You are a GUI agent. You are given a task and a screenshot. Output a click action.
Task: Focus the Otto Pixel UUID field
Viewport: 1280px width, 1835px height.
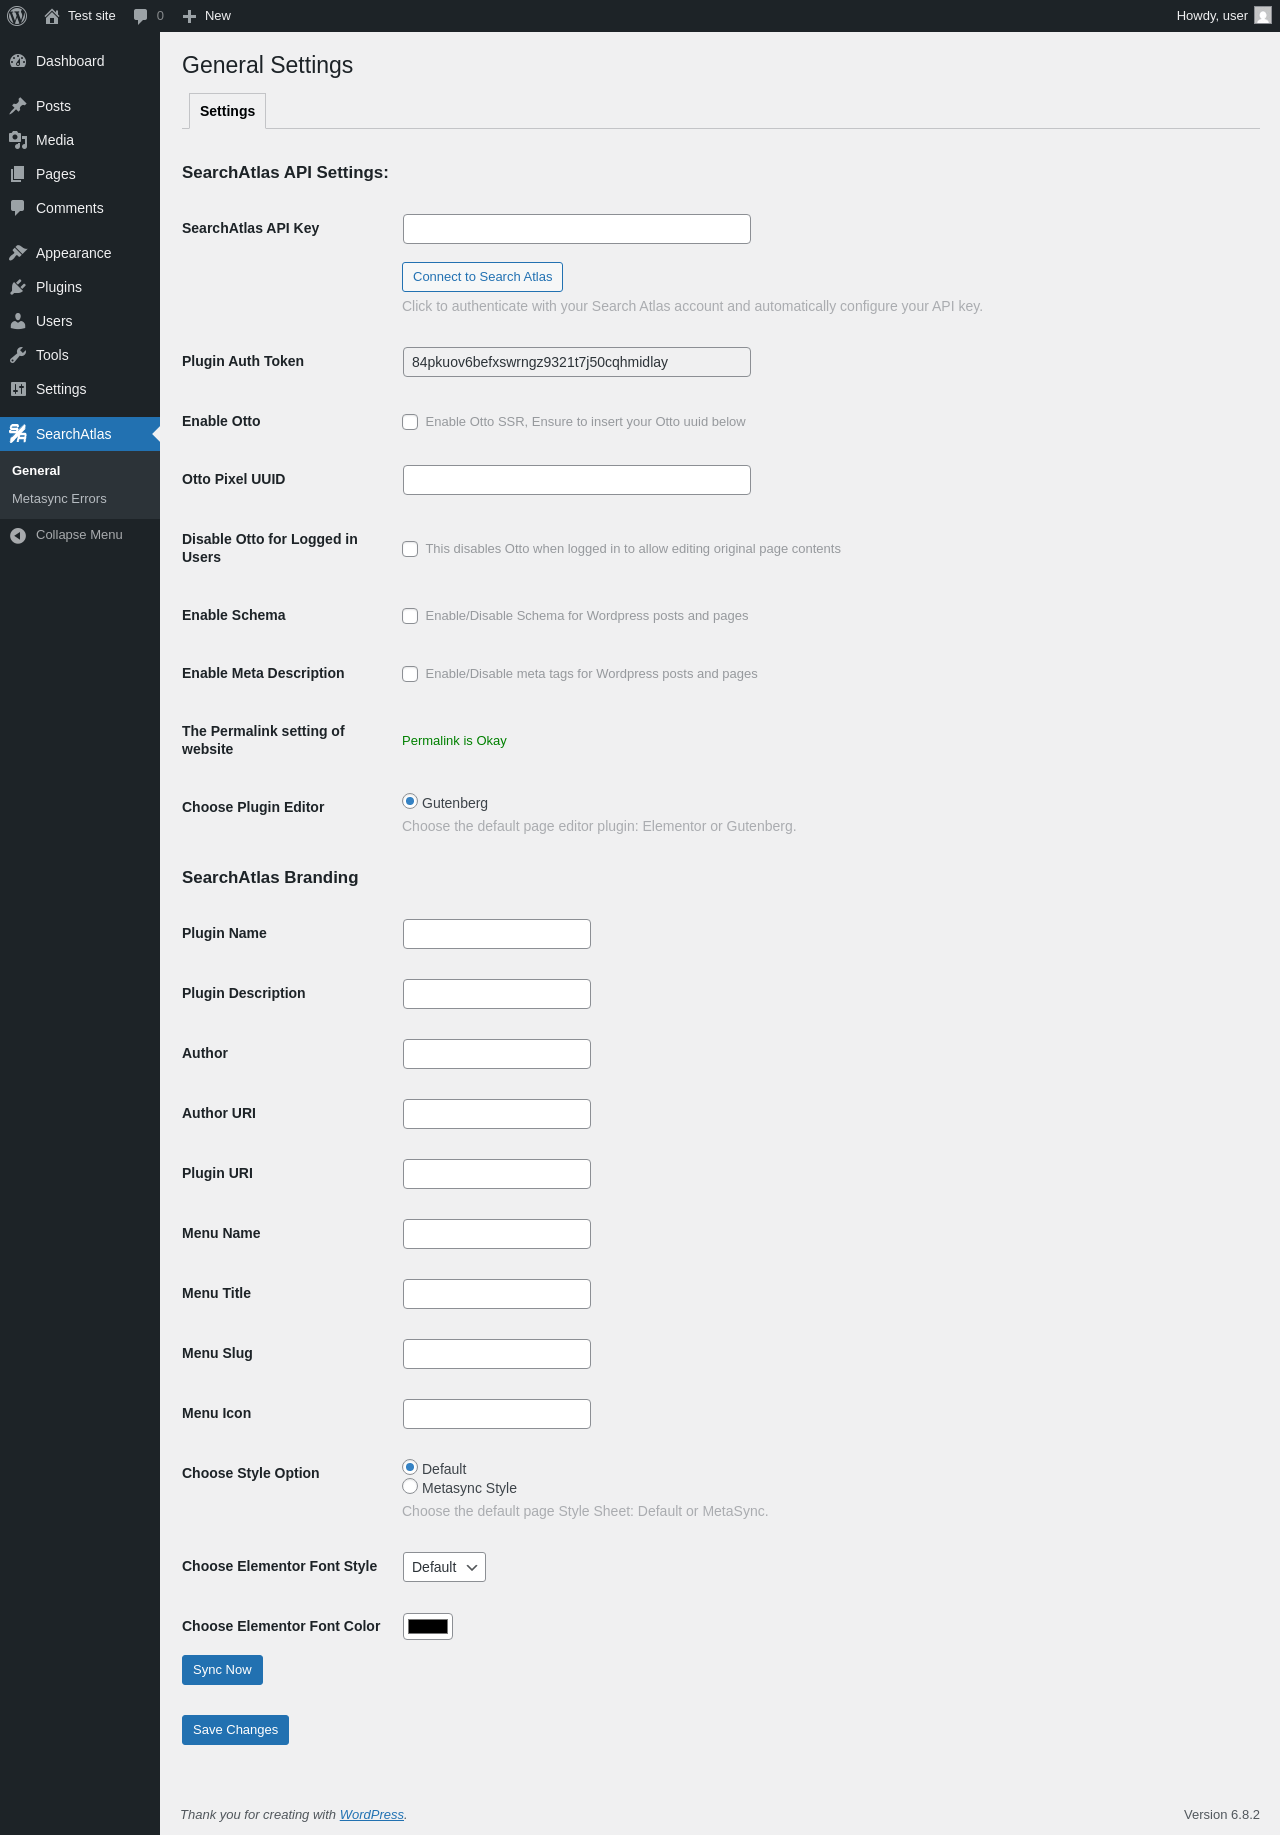pyautogui.click(x=577, y=480)
